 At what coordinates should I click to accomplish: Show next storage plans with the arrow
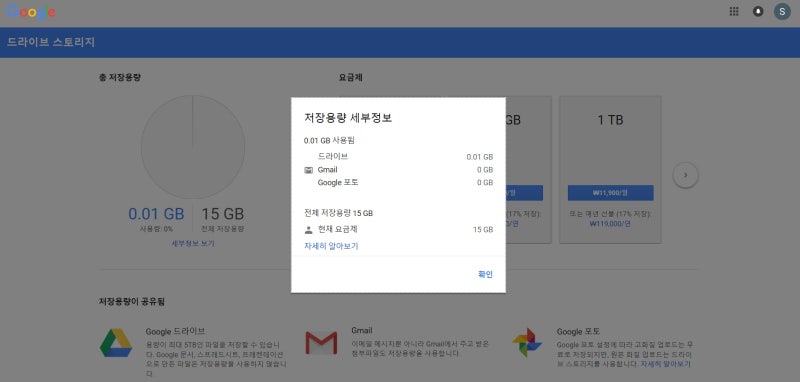(685, 175)
